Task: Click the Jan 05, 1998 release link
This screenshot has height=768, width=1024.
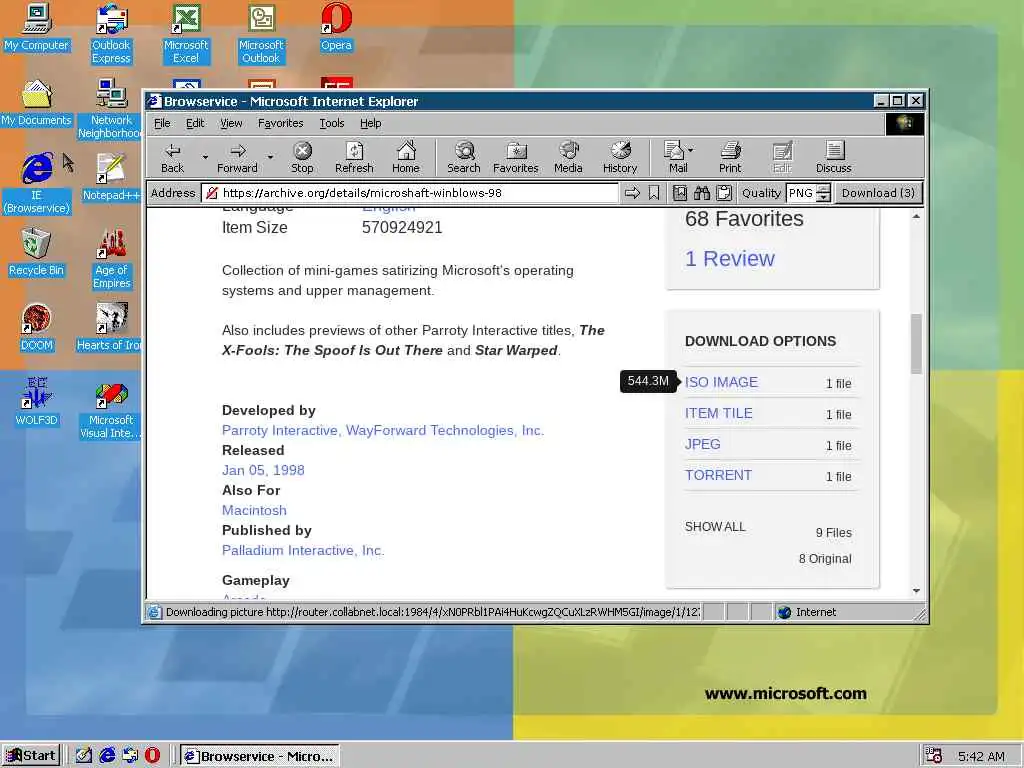Action: tap(263, 470)
